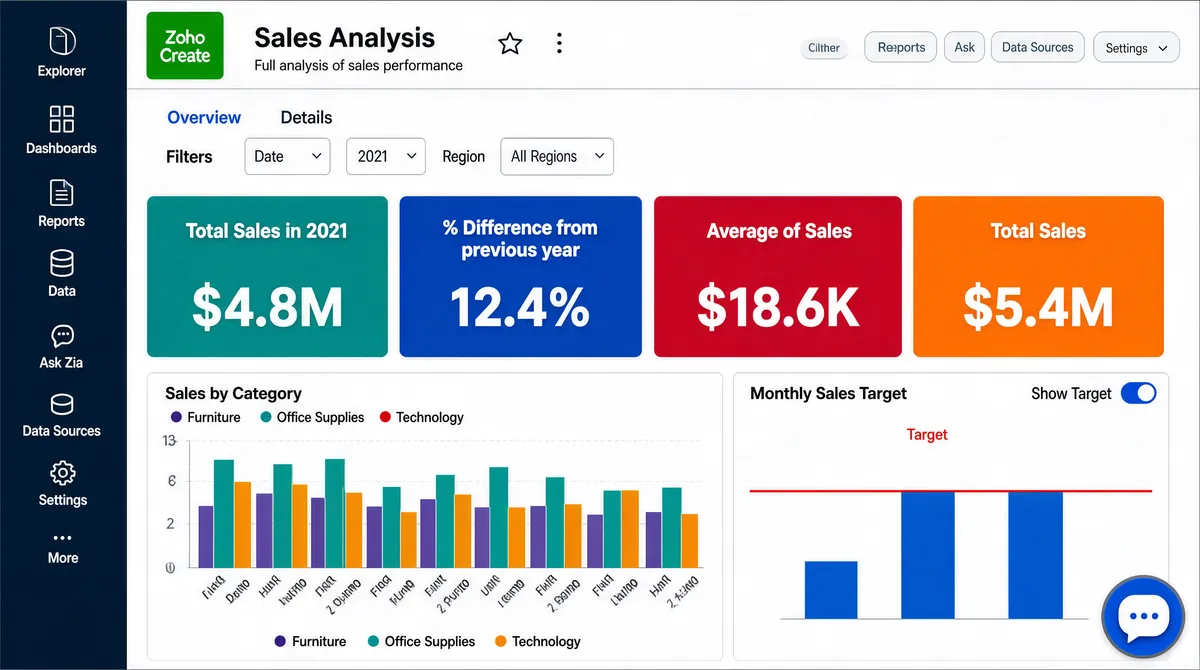This screenshot has width=1200, height=670.
Task: Open Dashboards in the sidebar
Action: [x=62, y=130]
